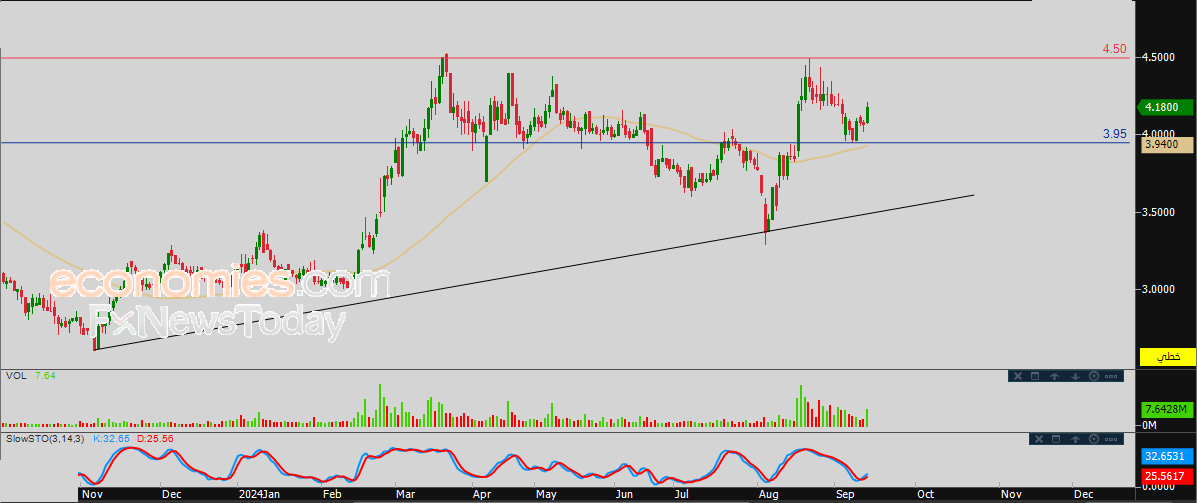This screenshot has height=503, width=1197.
Task: Click the Jun timeline label
Action: (624, 495)
